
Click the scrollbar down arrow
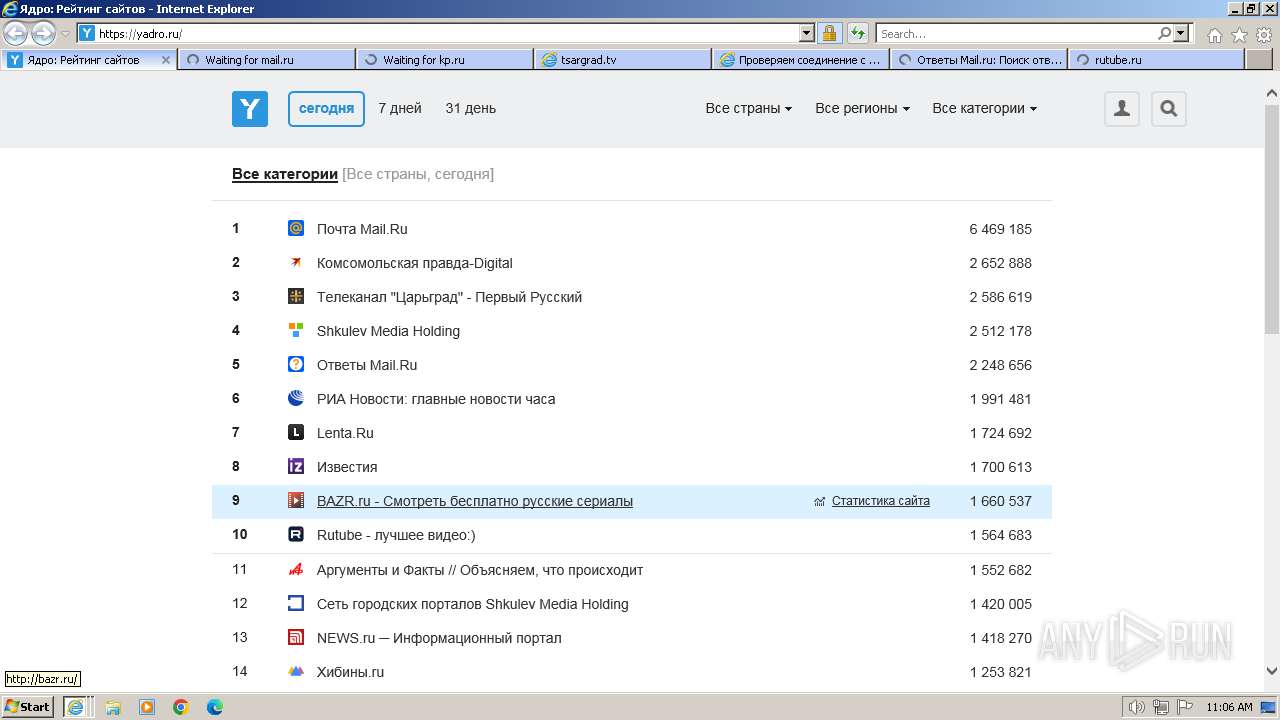point(1272,671)
